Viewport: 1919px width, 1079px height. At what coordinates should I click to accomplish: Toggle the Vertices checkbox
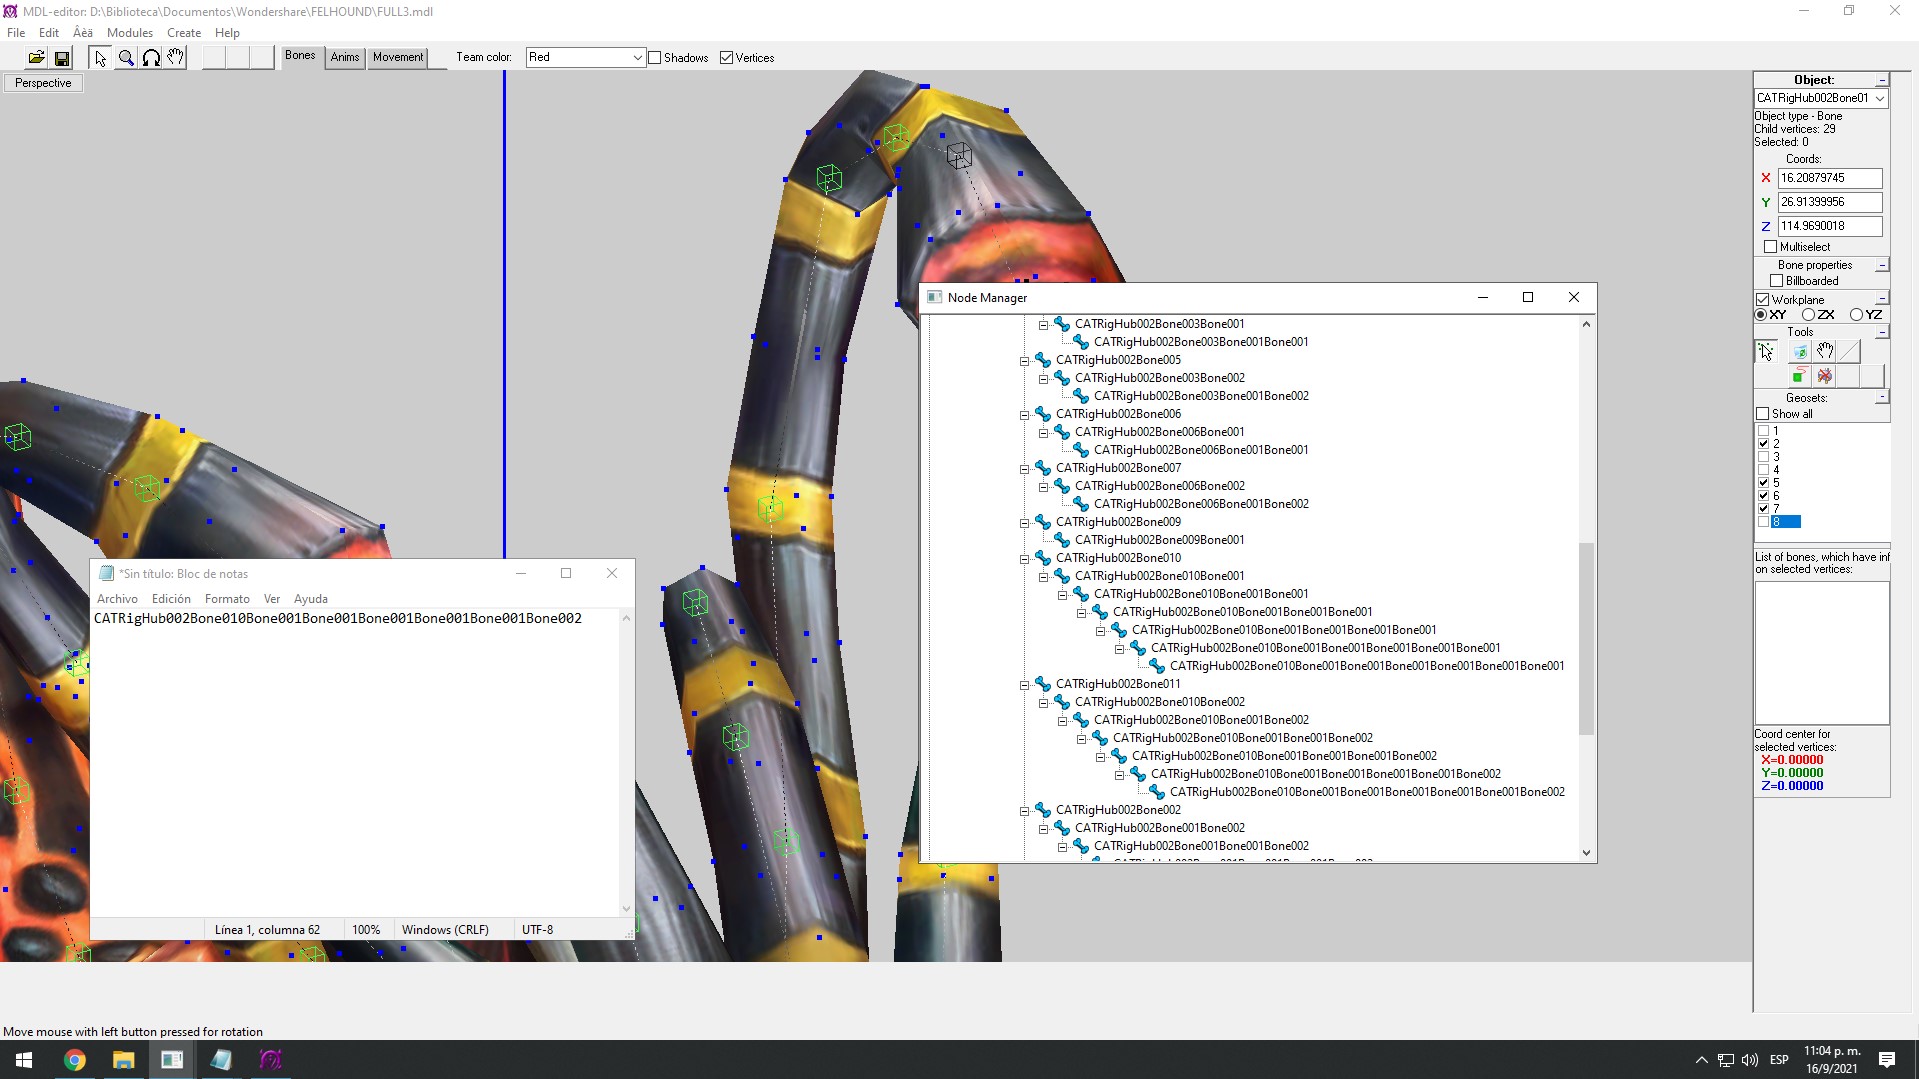[x=727, y=58]
